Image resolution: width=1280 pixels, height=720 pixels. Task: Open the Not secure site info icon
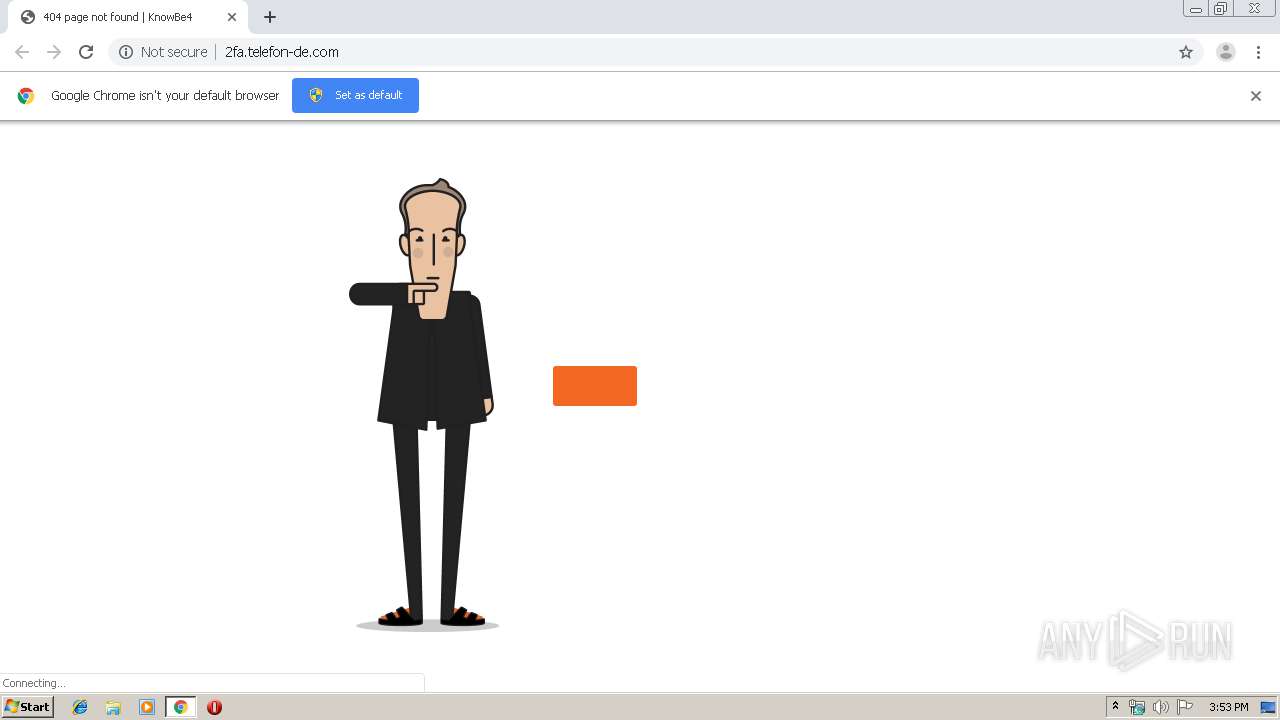[x=126, y=52]
